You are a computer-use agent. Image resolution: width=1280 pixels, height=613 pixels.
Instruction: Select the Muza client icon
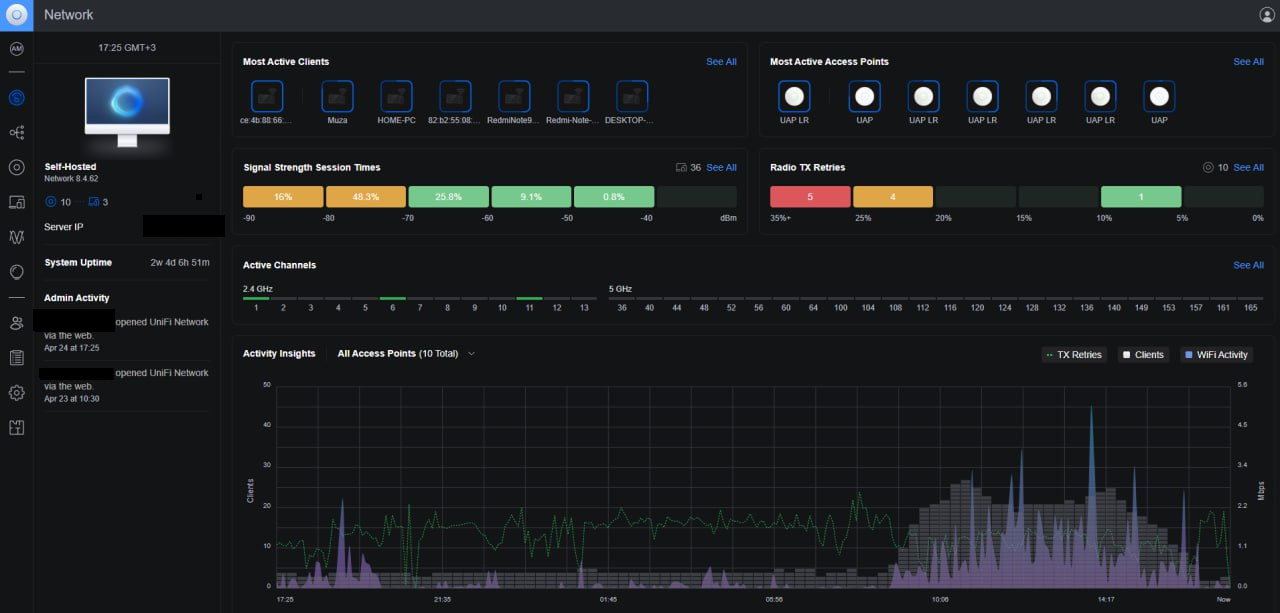[x=337, y=97]
